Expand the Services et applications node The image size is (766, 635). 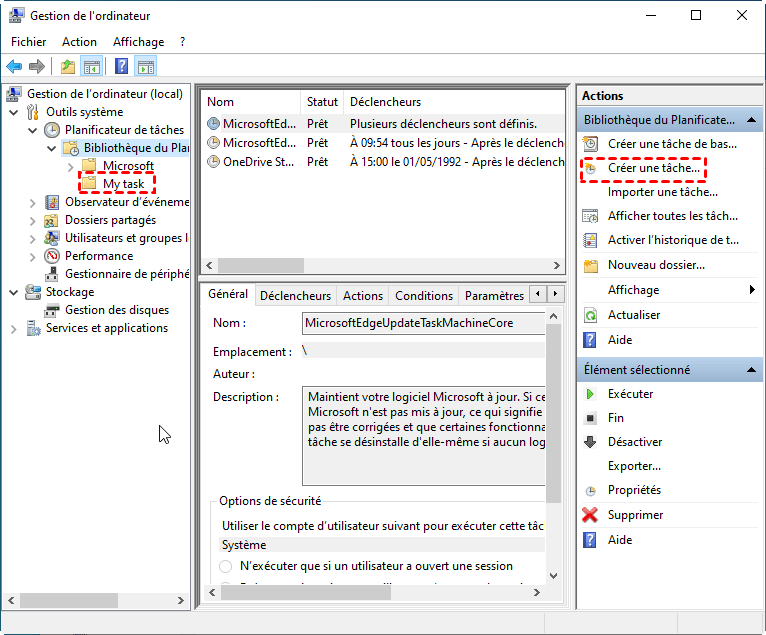point(14,329)
